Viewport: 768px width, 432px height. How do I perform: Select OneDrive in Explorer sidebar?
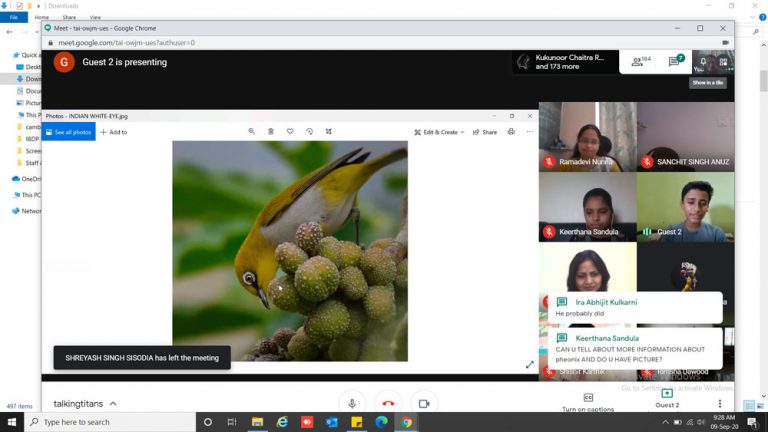(x=26, y=179)
